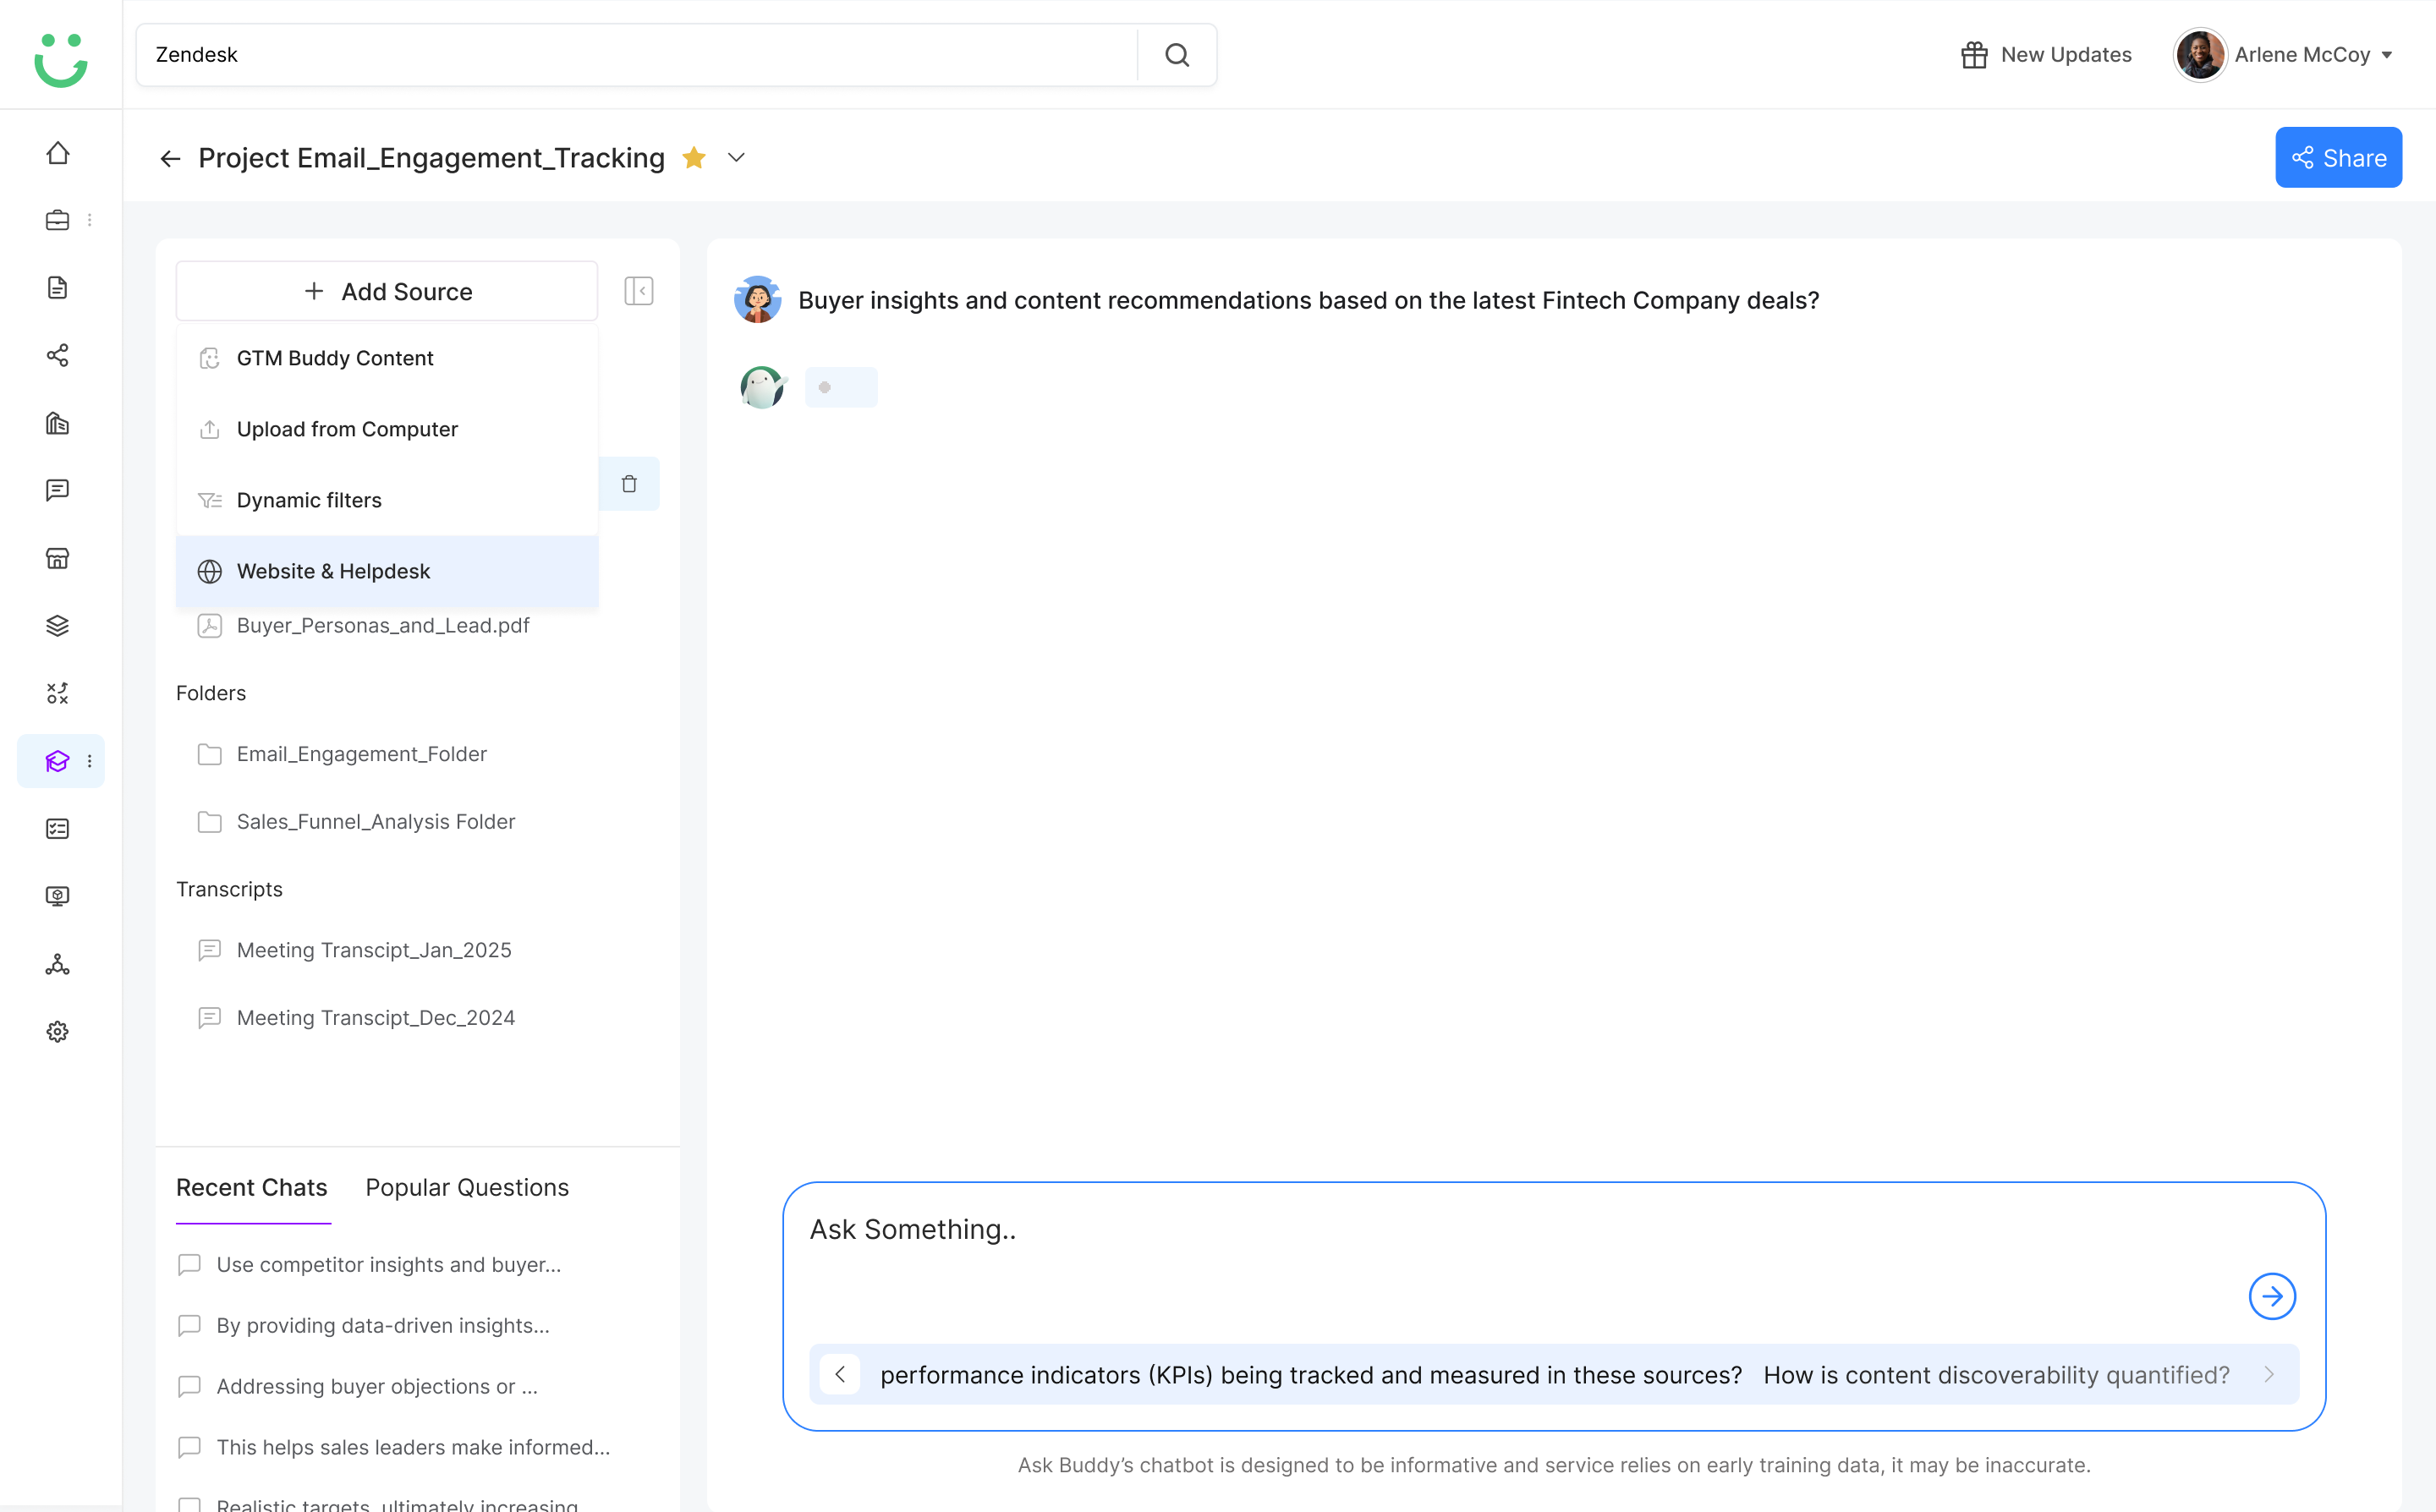Viewport: 2436px width, 1512px height.
Task: Click the search magnifier icon
Action: coord(1177,55)
